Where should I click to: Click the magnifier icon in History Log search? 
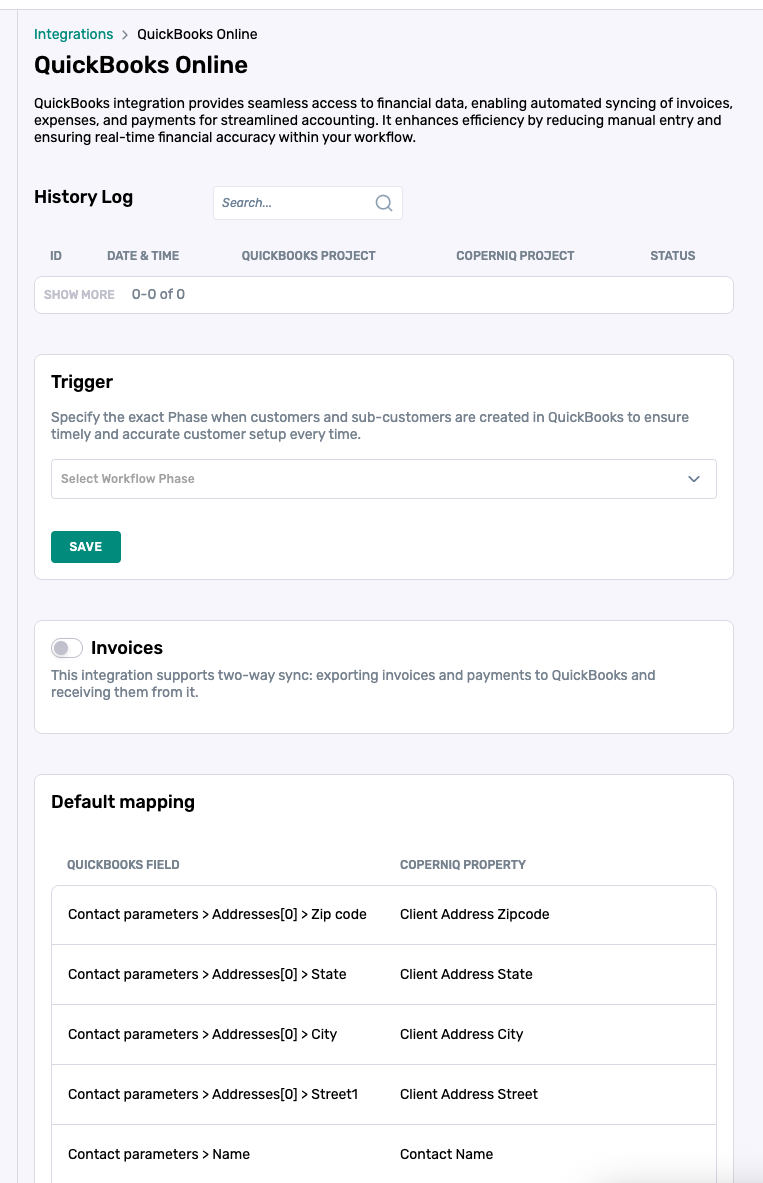(x=383, y=203)
